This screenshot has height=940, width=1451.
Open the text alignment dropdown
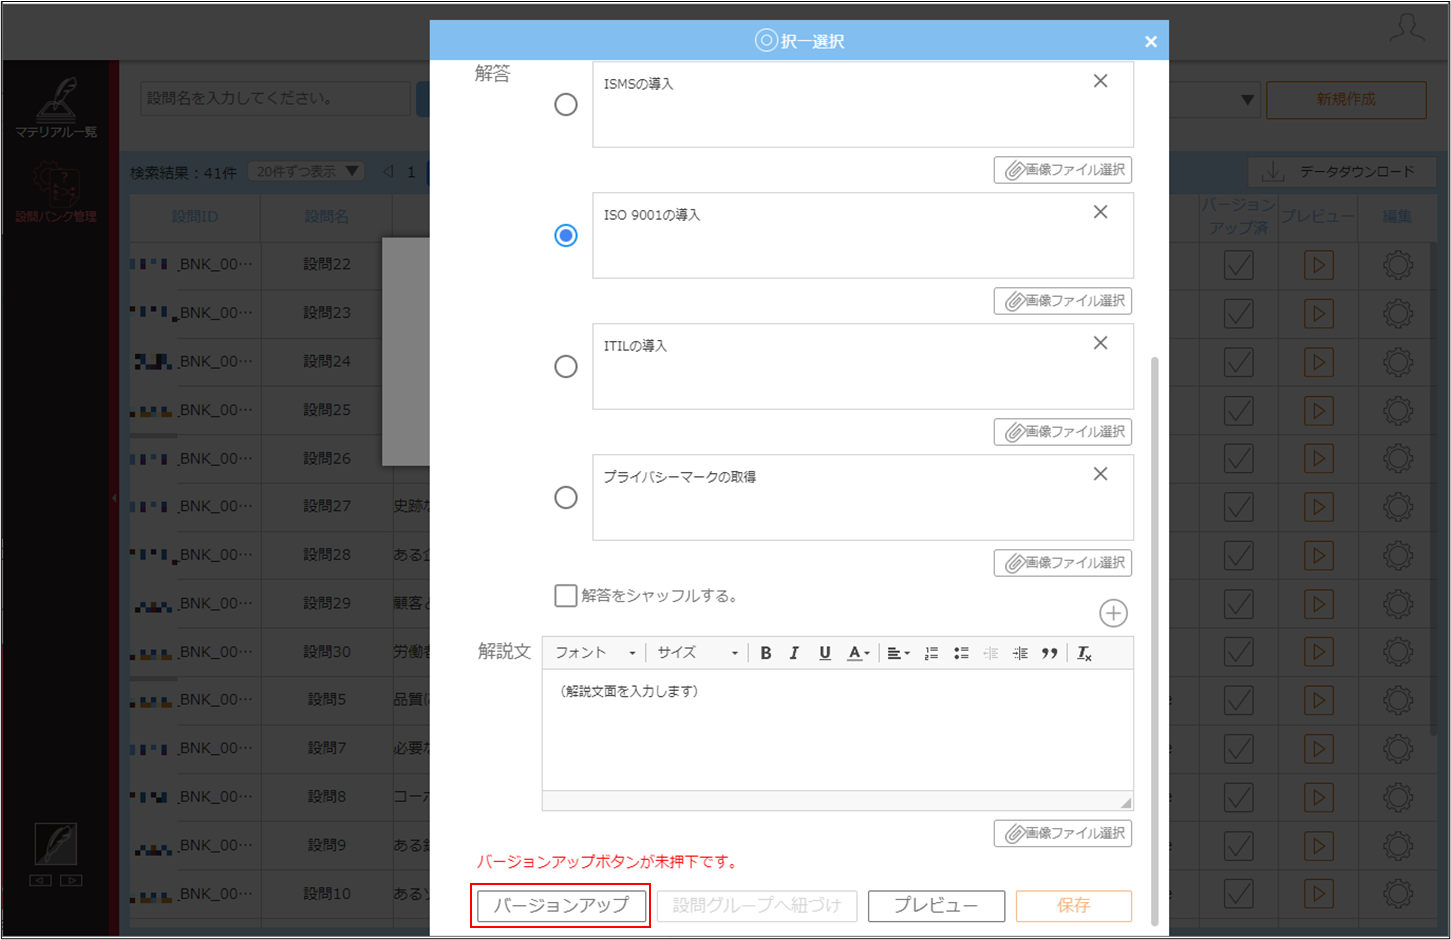point(898,653)
